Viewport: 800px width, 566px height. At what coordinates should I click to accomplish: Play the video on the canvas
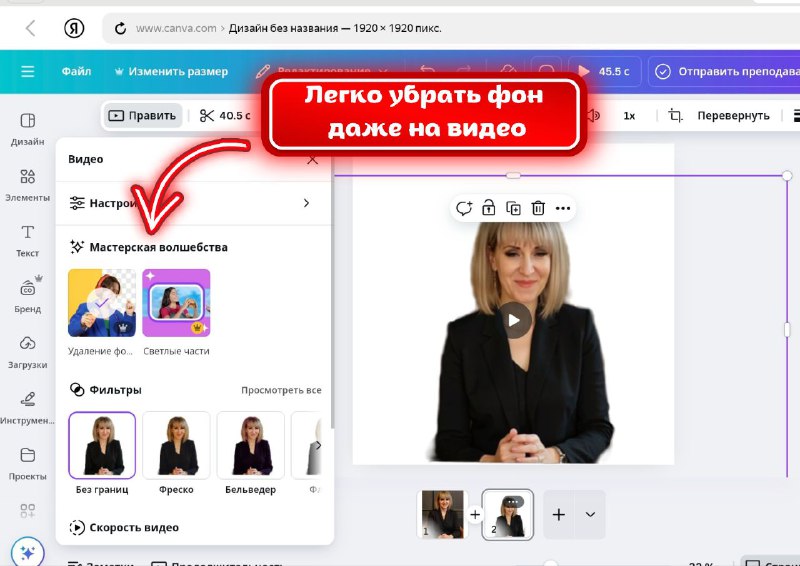coord(514,320)
